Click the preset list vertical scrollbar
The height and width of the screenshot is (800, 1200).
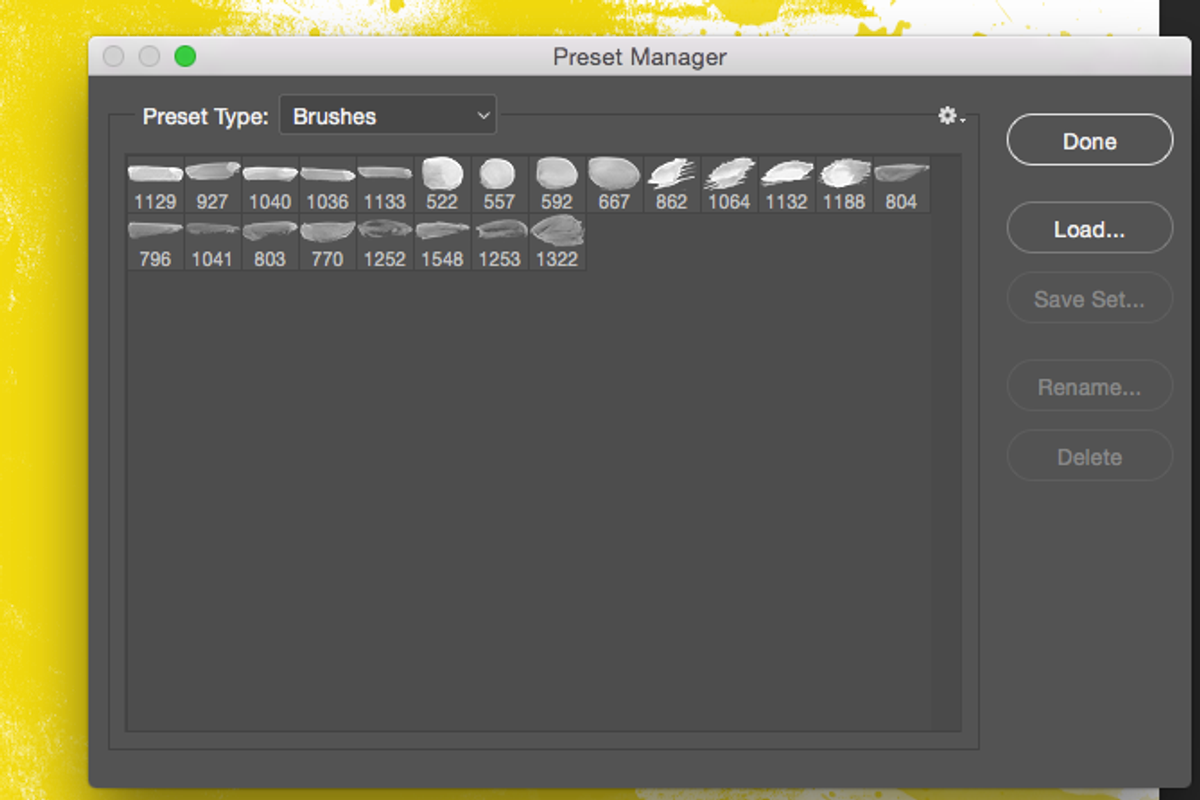click(946, 443)
